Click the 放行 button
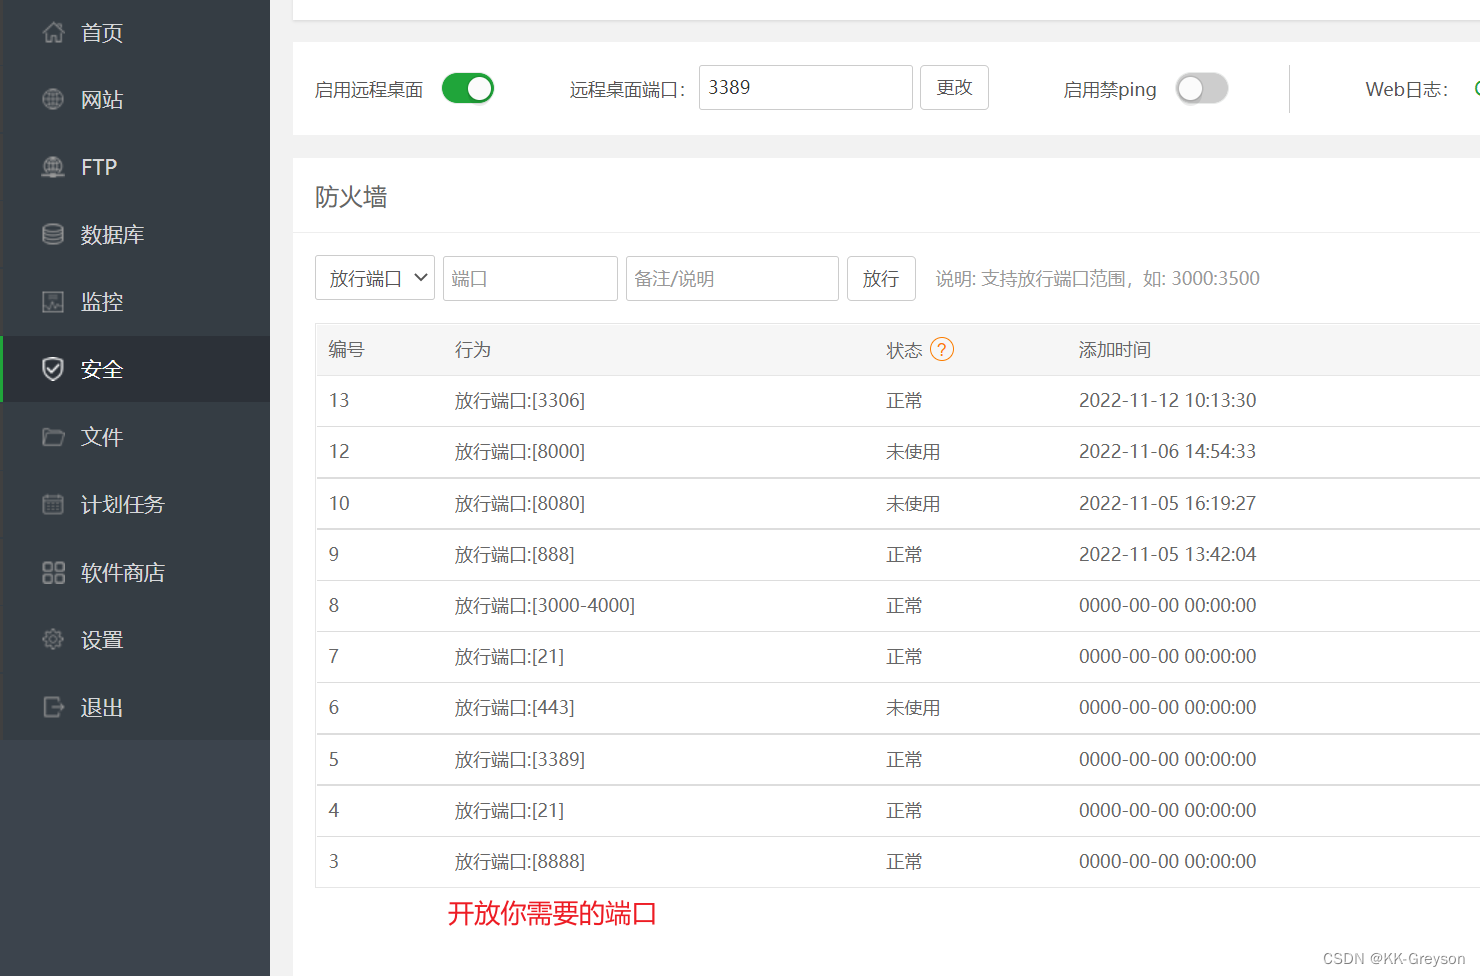This screenshot has height=976, width=1480. (881, 278)
